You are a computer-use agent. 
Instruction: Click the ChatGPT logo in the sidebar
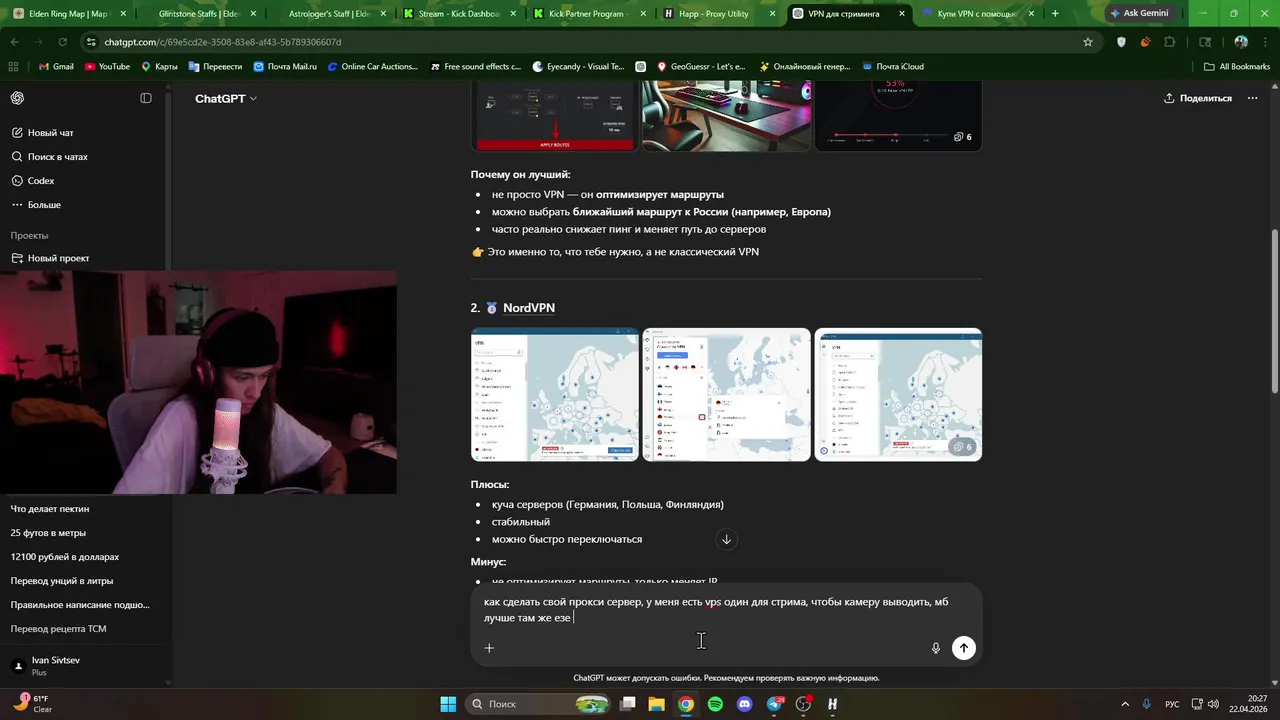pyautogui.click(x=17, y=98)
